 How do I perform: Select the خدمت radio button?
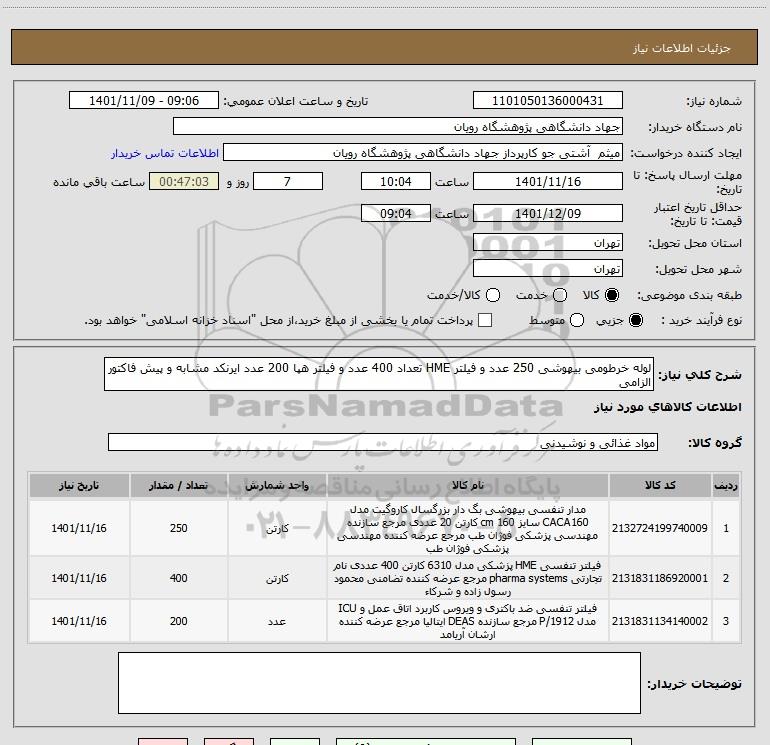click(560, 295)
